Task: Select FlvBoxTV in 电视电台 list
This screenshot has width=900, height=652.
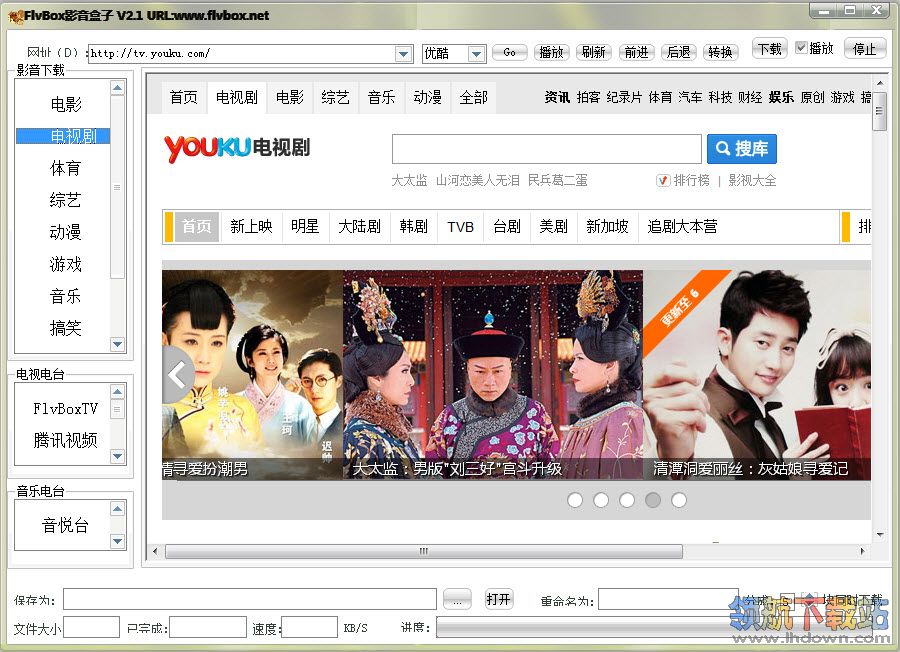Action: 65,409
